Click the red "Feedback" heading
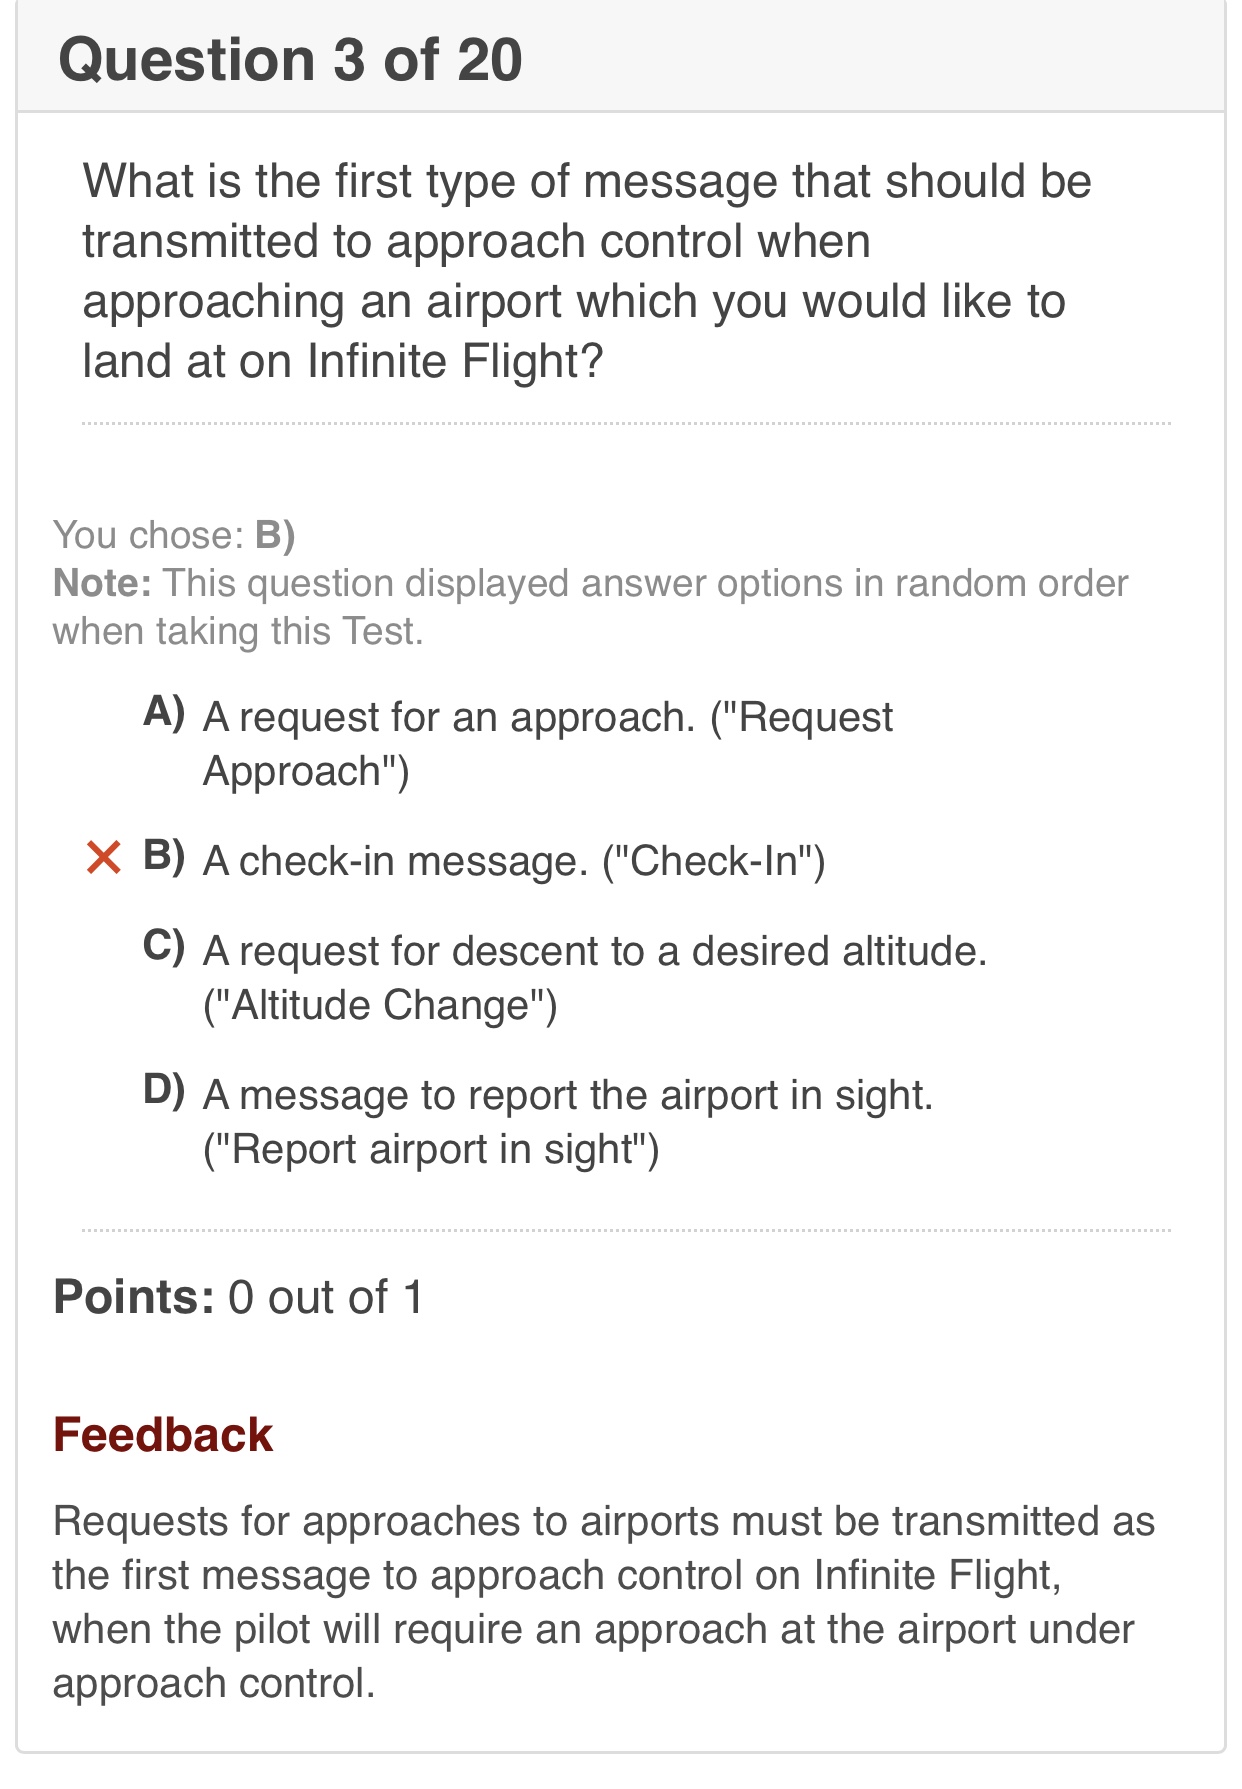Screen dimensions: 1242x1789 click(x=163, y=1435)
